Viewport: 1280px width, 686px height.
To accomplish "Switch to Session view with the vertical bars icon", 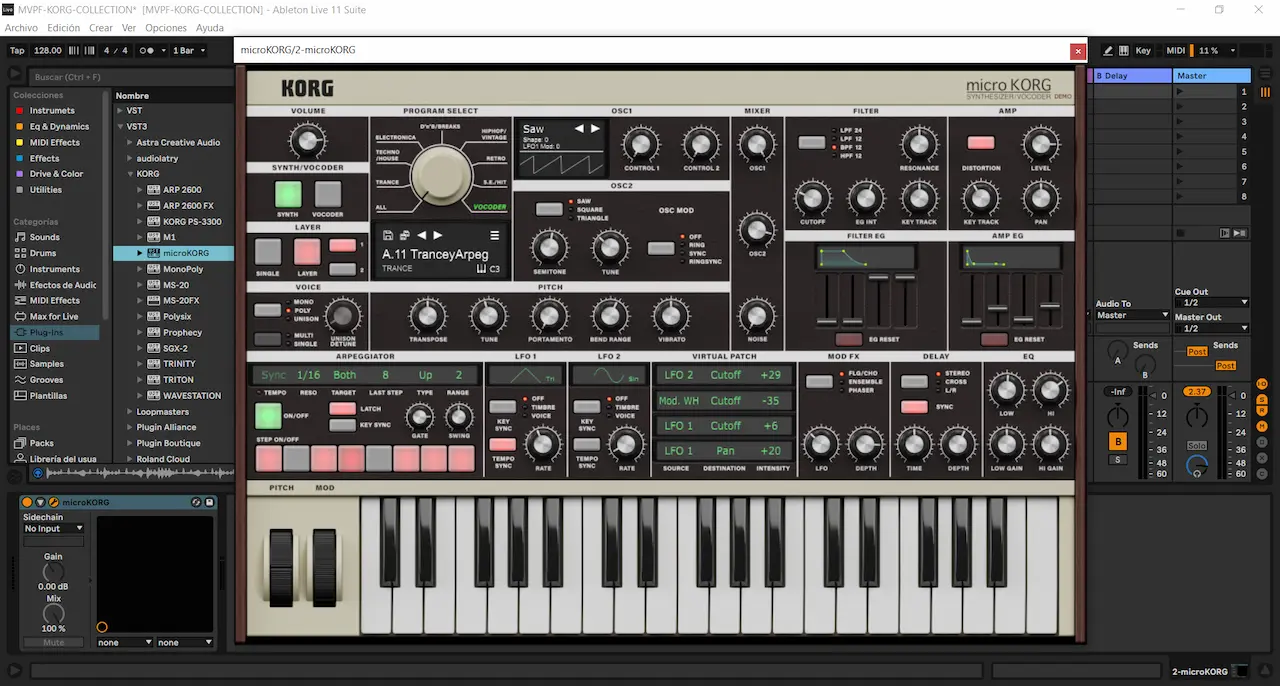I will (x=1266, y=92).
